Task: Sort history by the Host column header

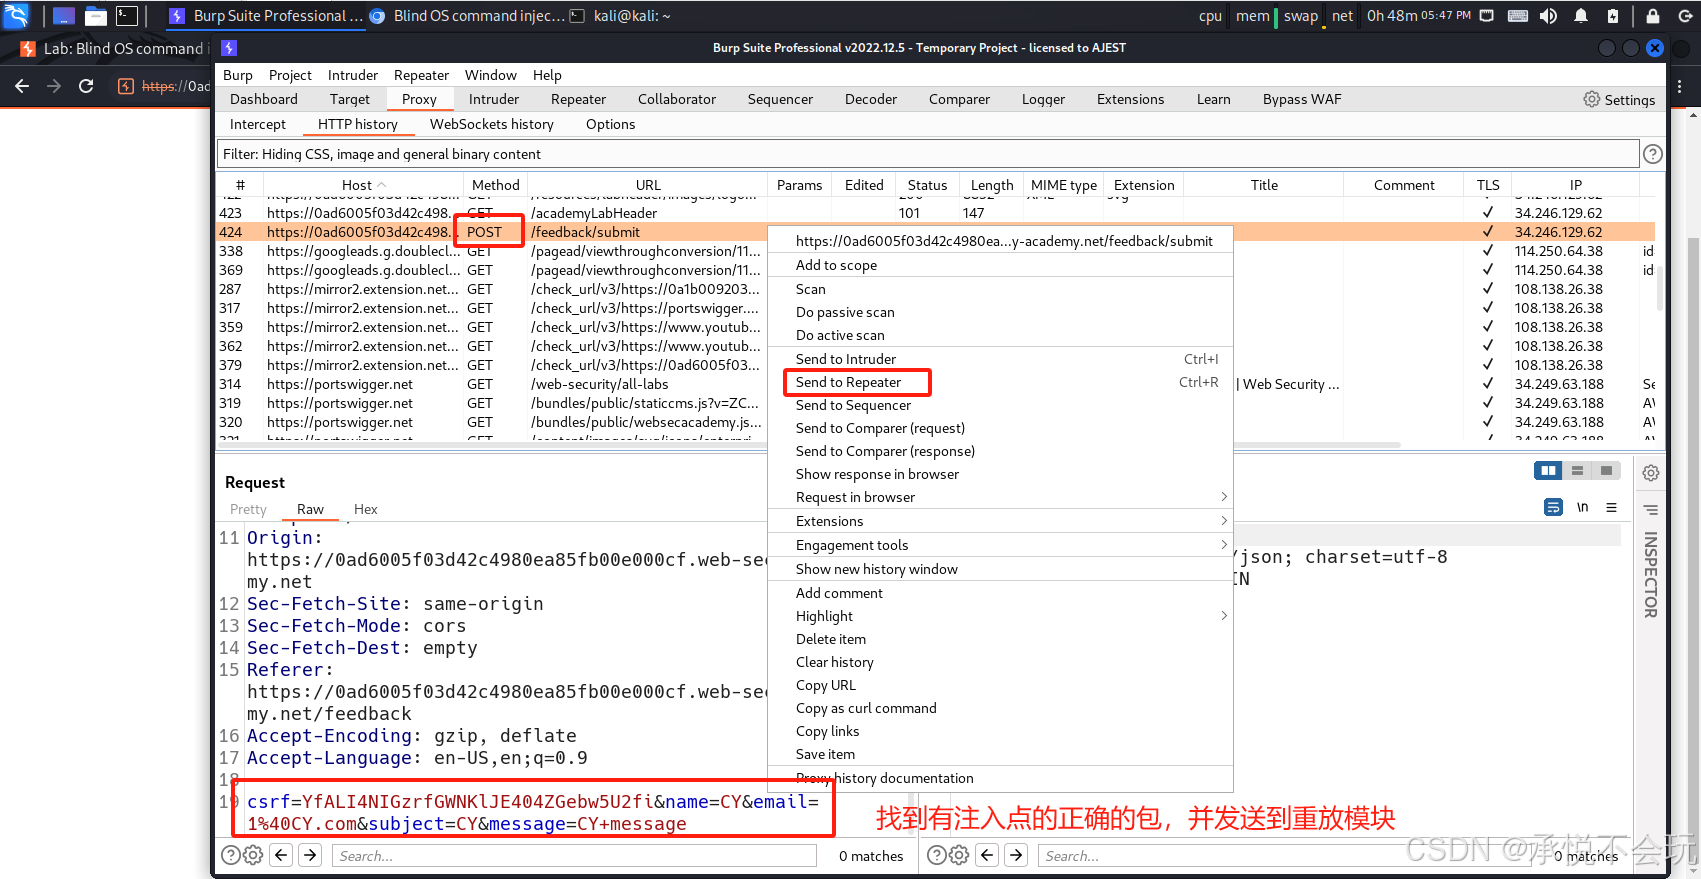Action: pyautogui.click(x=363, y=185)
